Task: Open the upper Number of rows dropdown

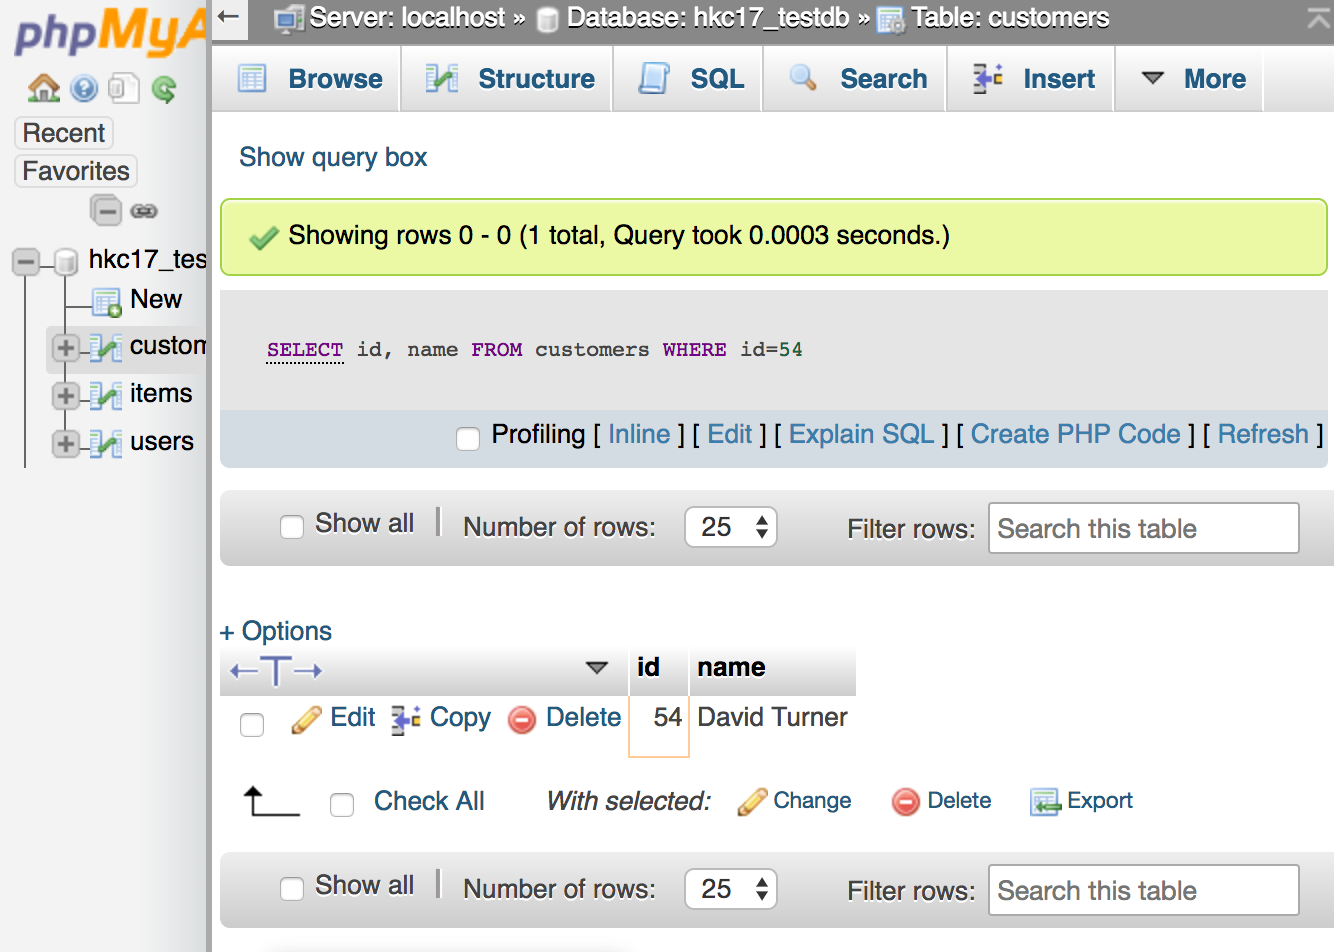Action: click(731, 527)
